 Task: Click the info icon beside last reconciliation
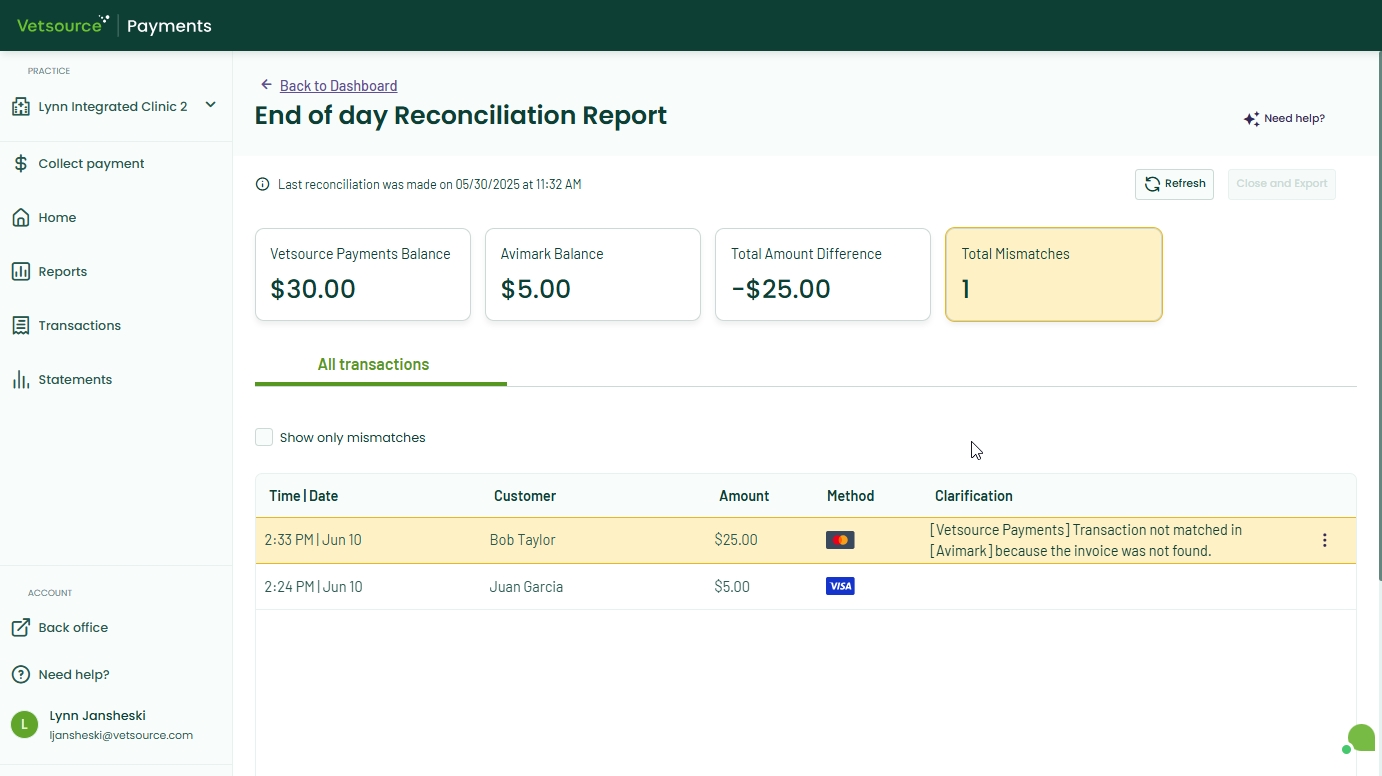[263, 184]
